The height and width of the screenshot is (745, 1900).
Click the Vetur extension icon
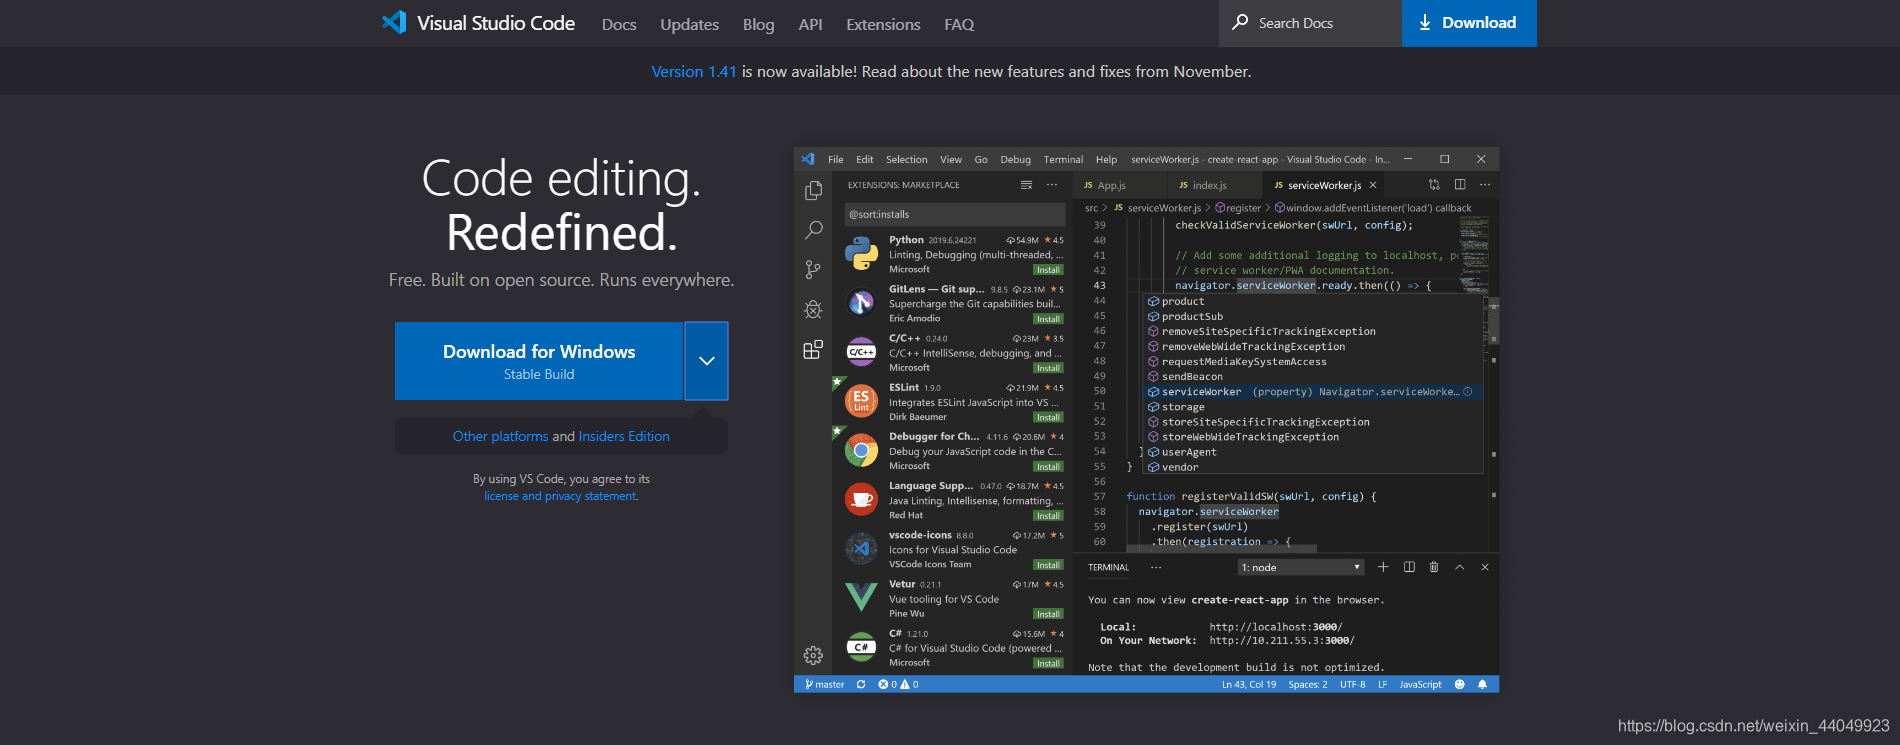click(x=861, y=597)
